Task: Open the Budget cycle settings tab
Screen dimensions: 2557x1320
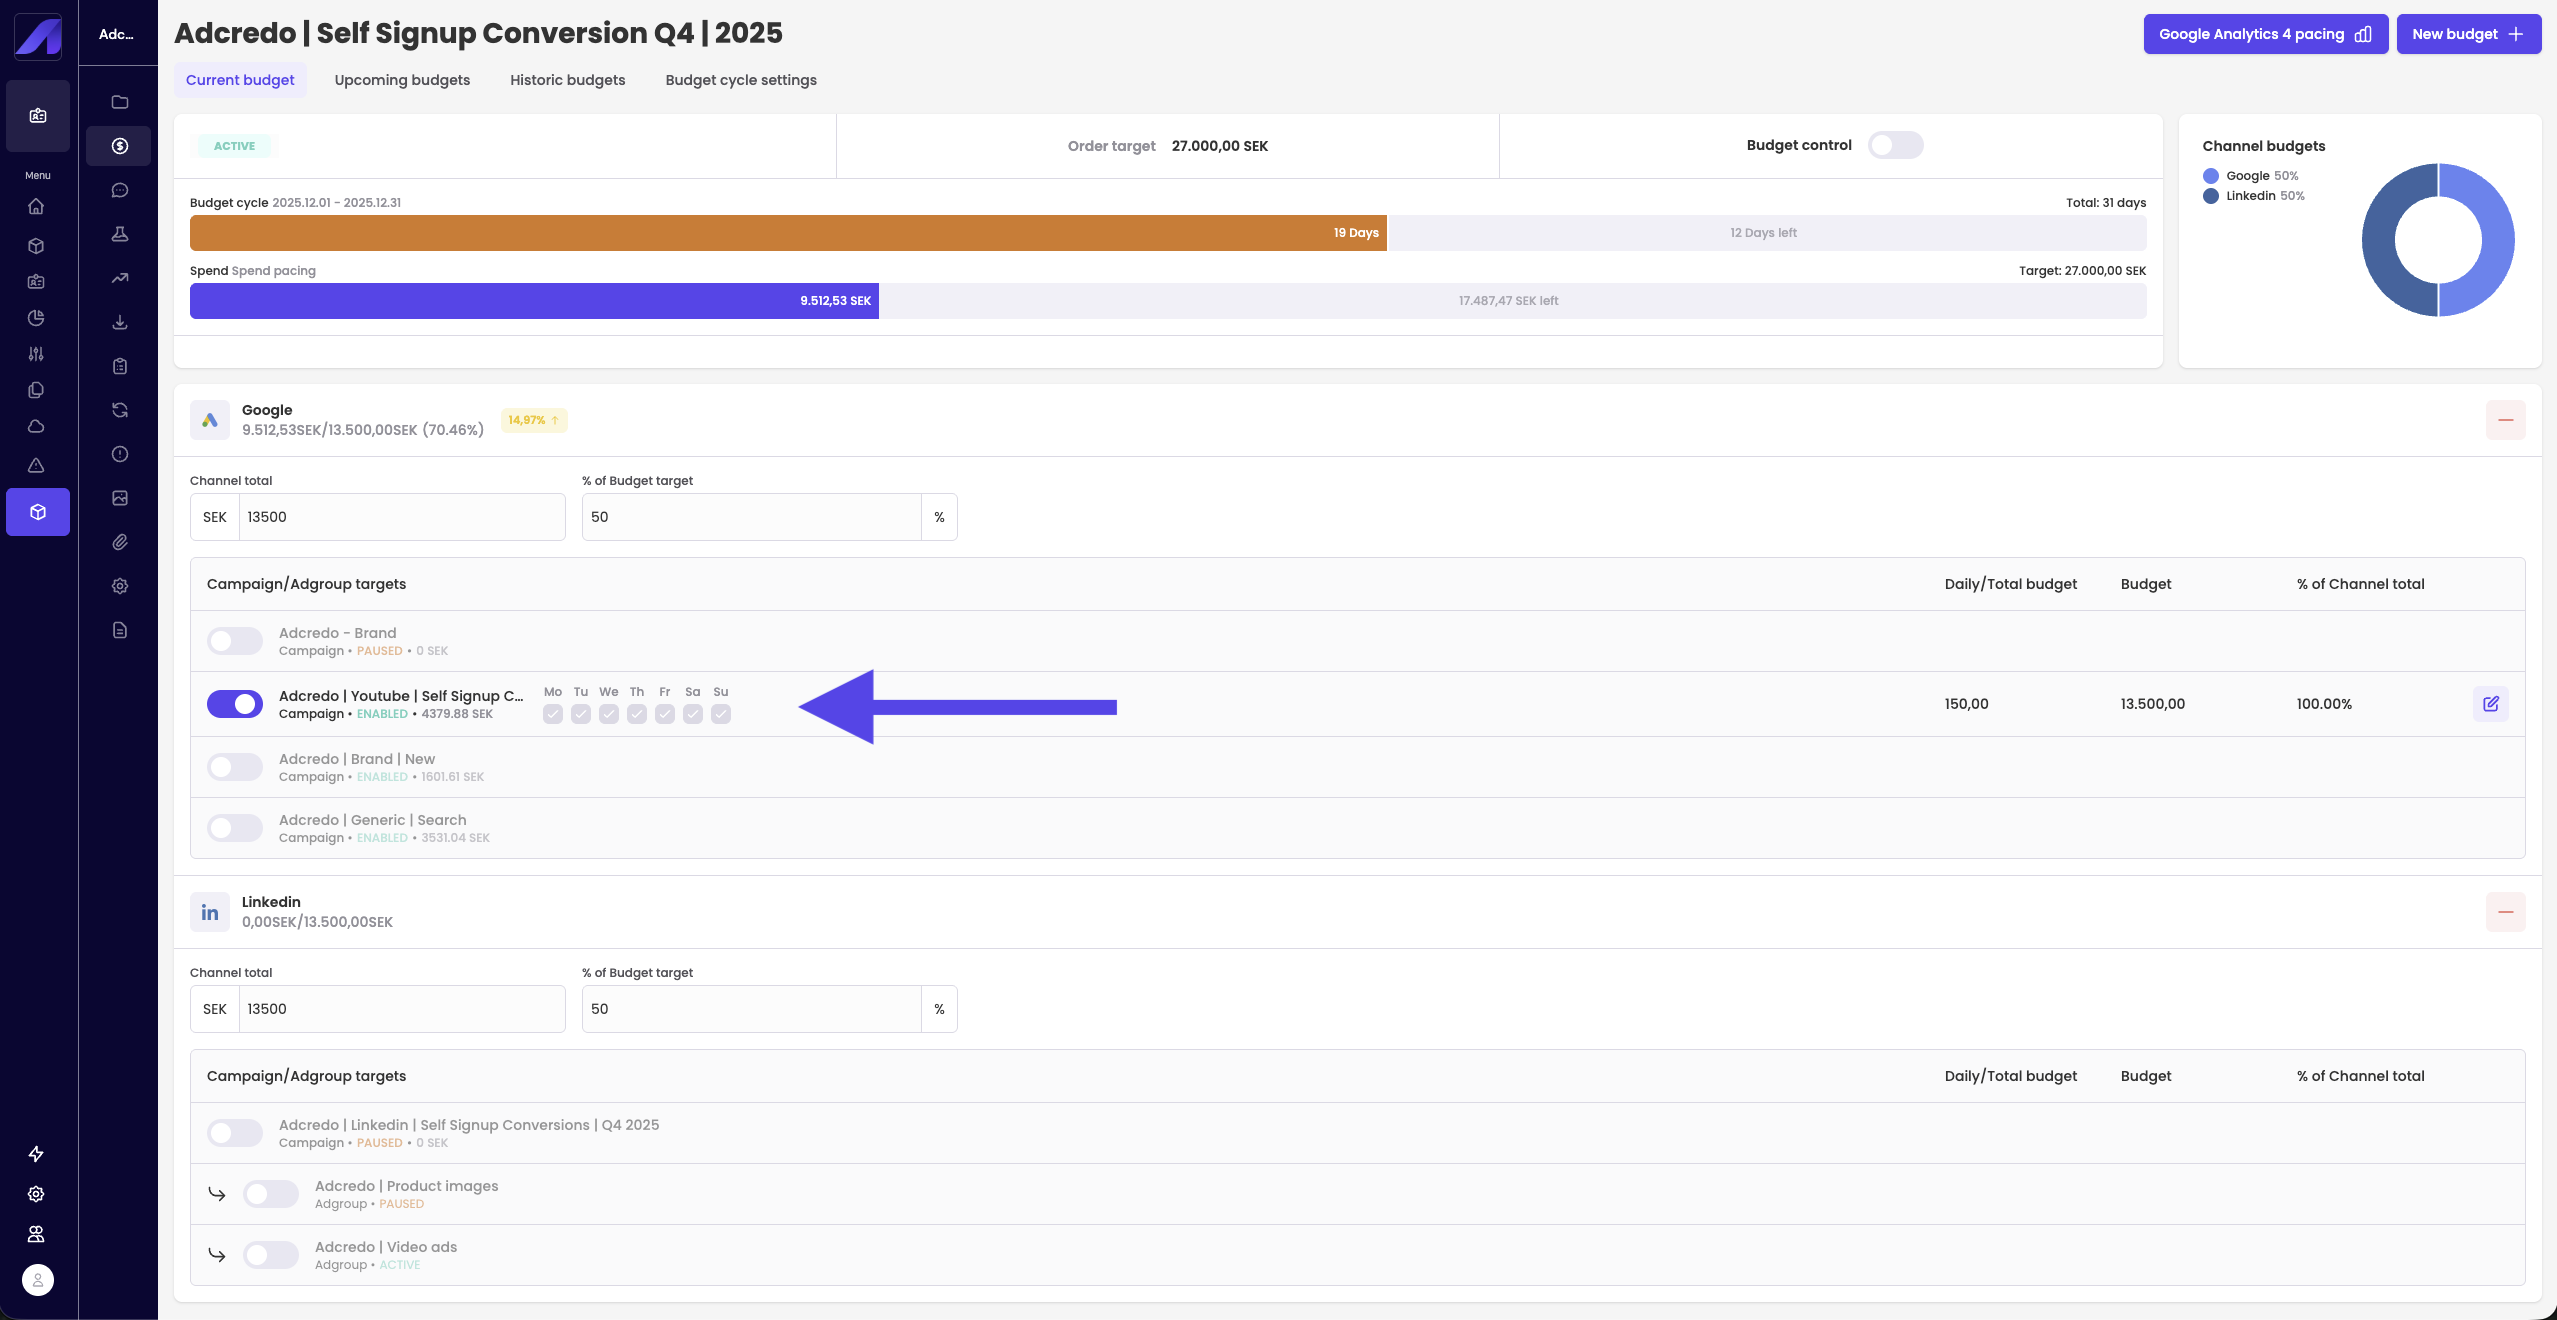Action: (741, 80)
